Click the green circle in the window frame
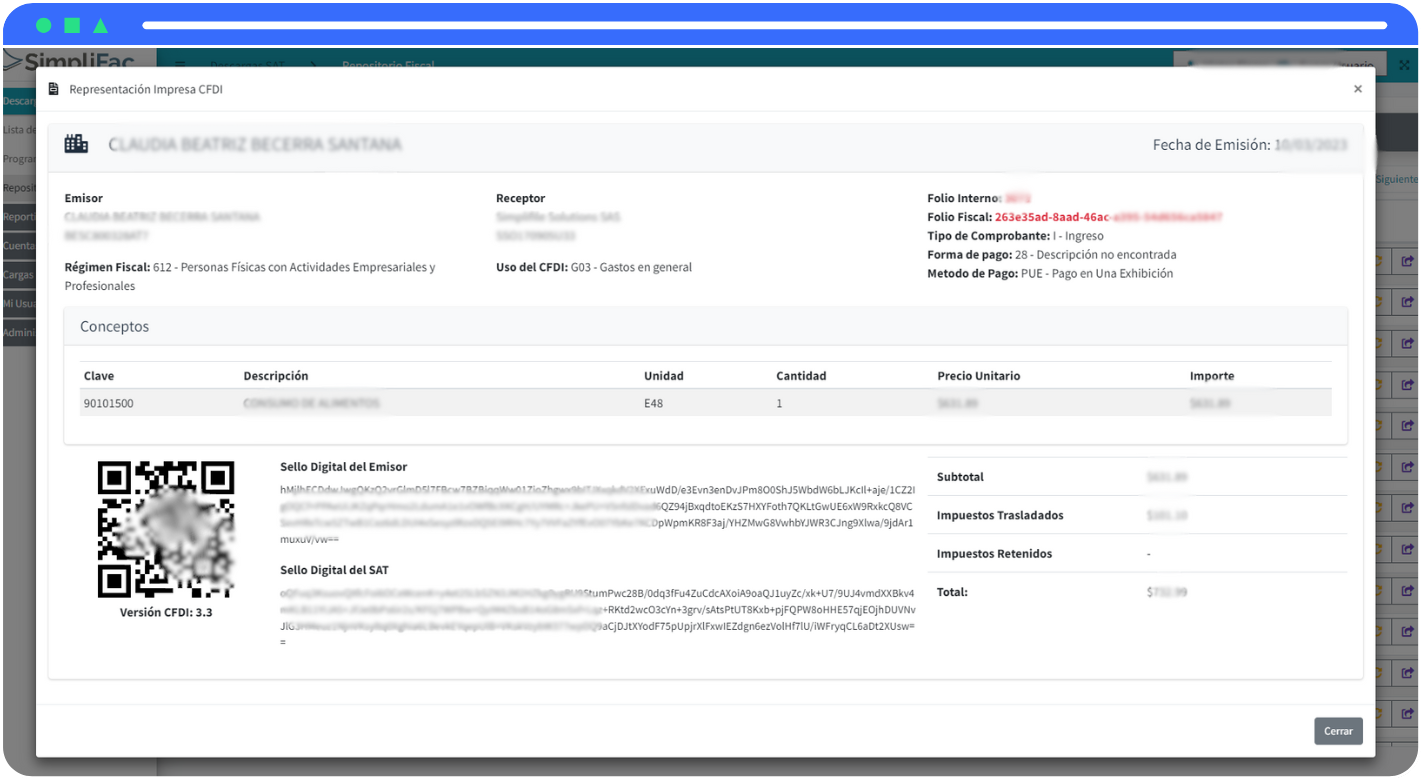 coord(43,26)
